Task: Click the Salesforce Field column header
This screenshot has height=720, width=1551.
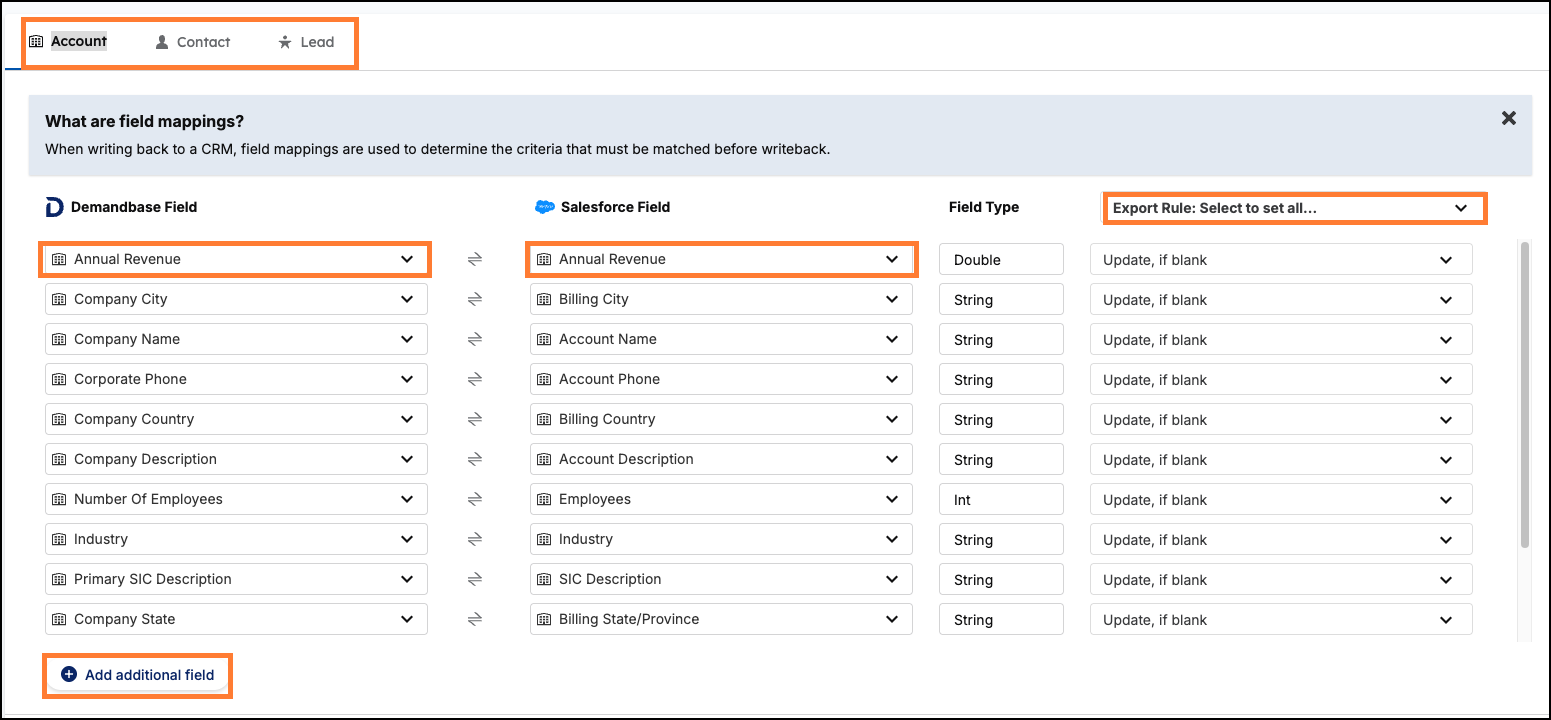Action: [615, 207]
